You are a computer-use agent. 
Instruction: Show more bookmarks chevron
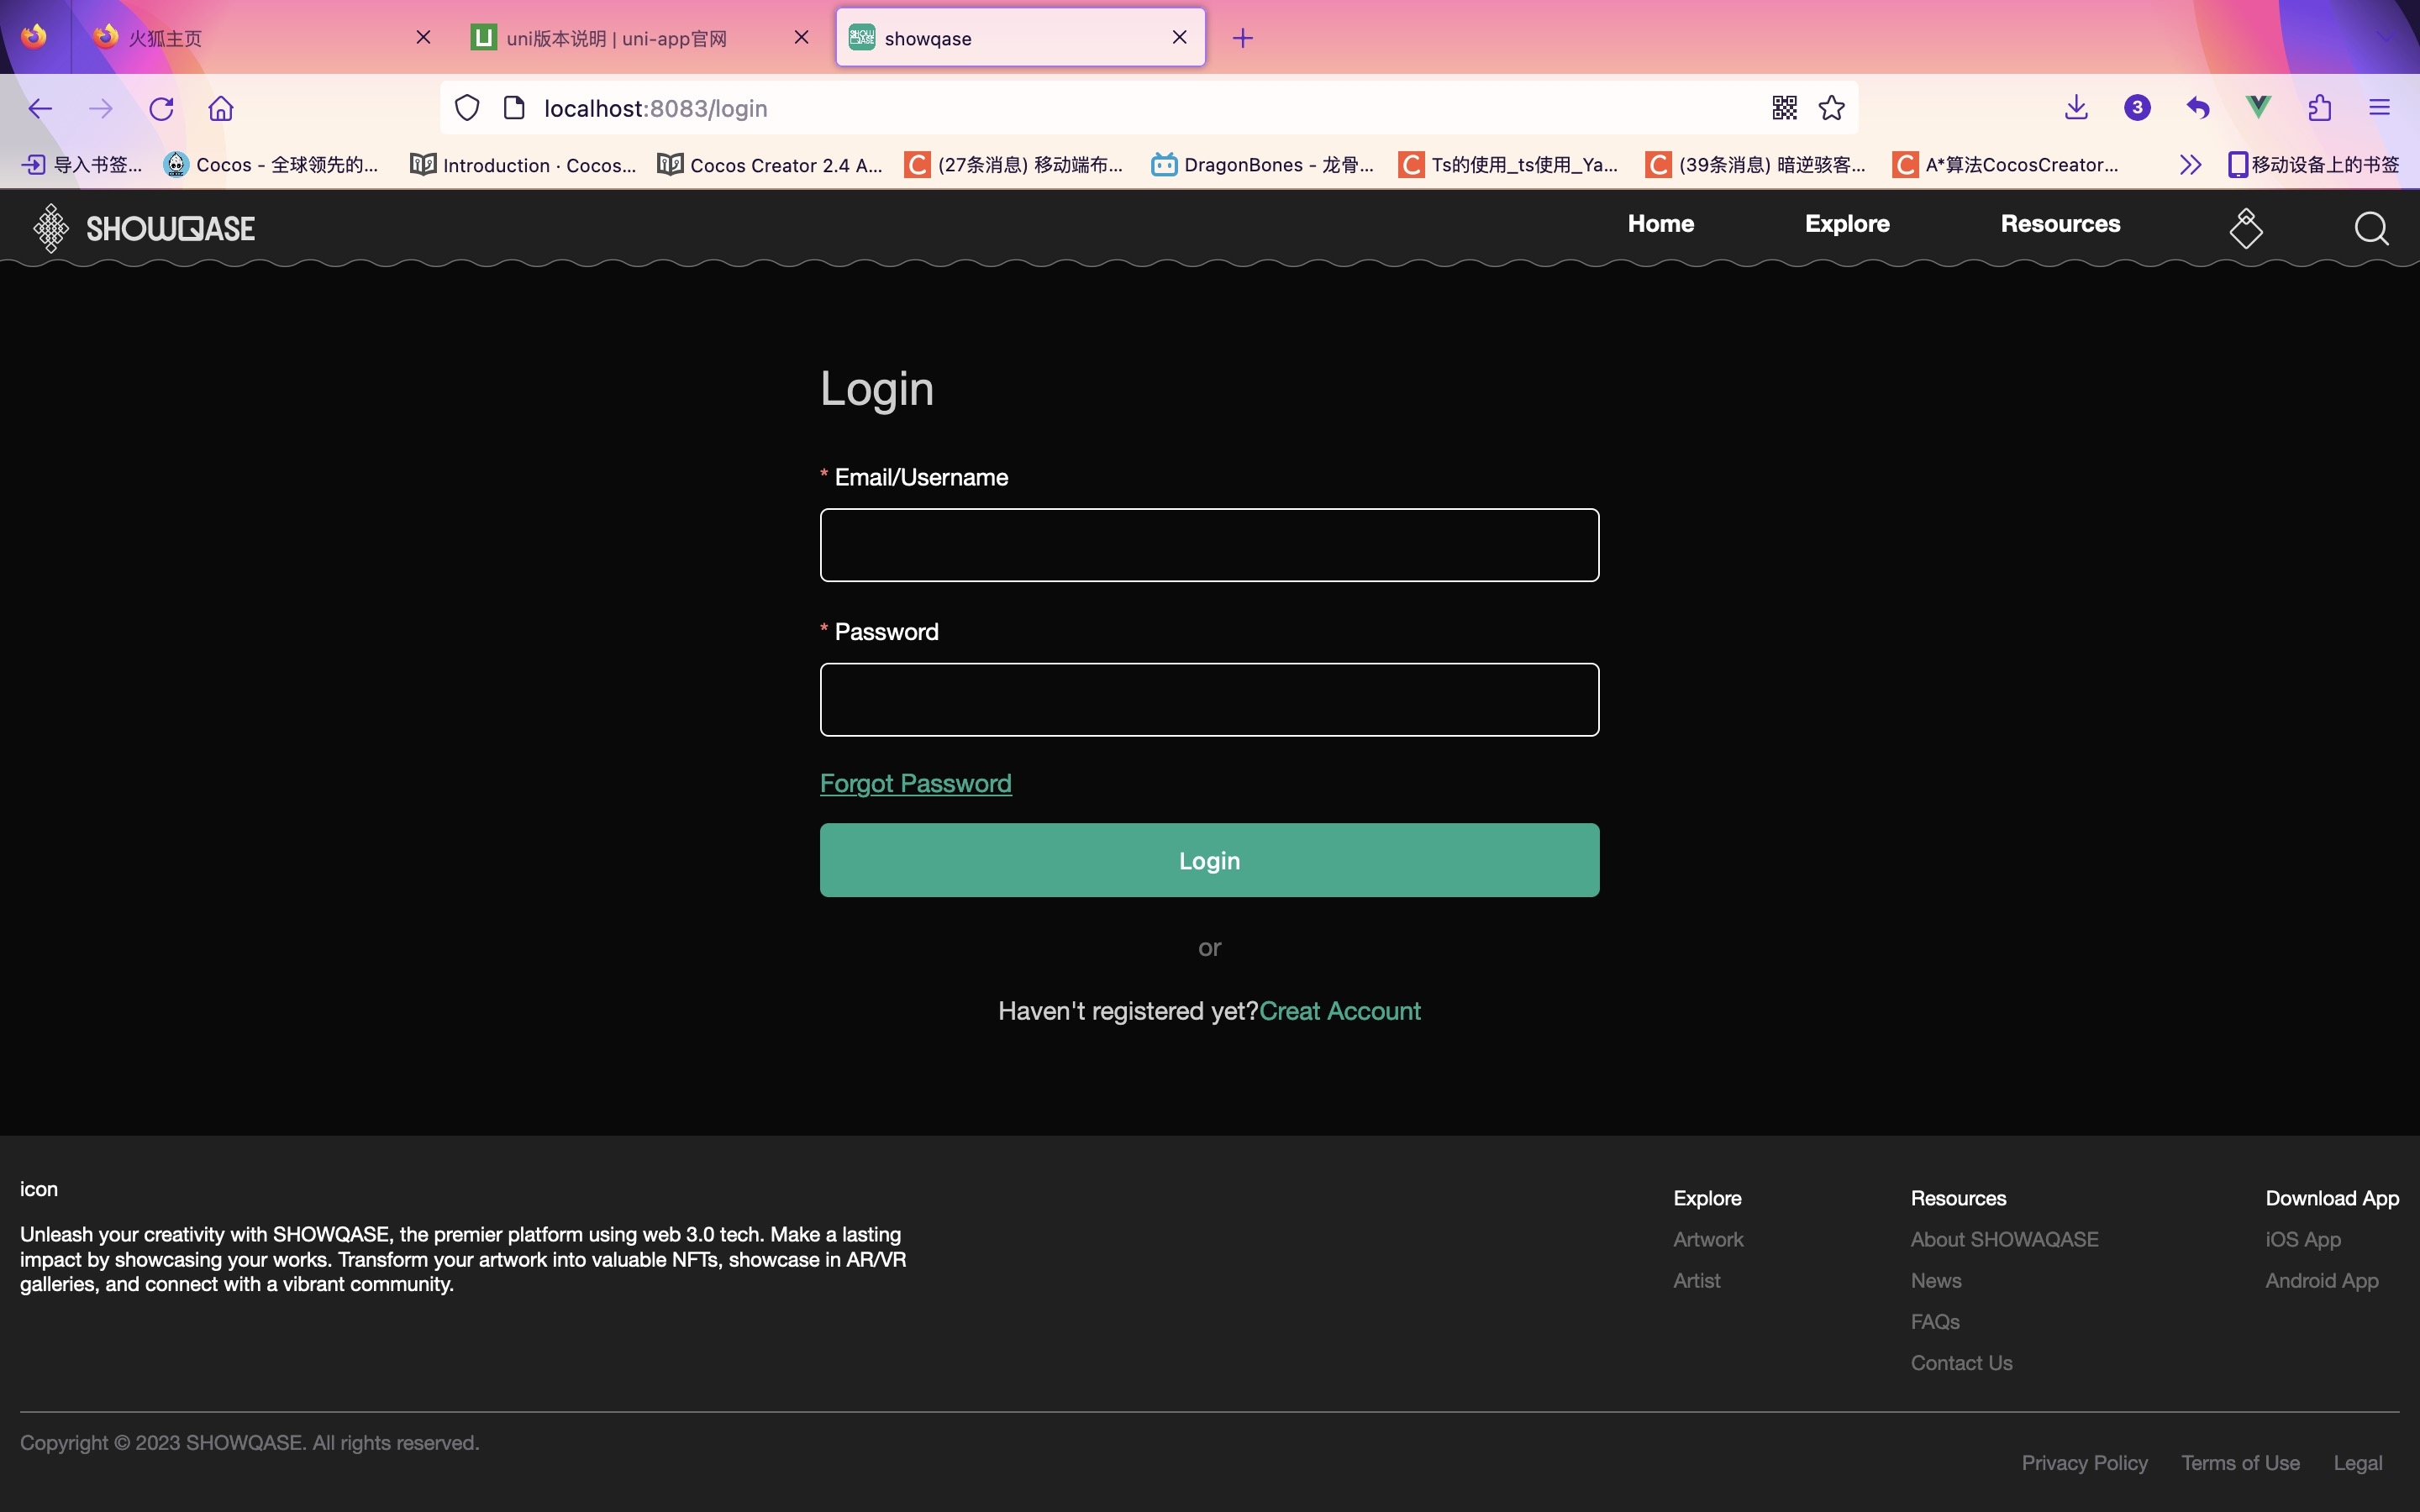pyautogui.click(x=2190, y=164)
